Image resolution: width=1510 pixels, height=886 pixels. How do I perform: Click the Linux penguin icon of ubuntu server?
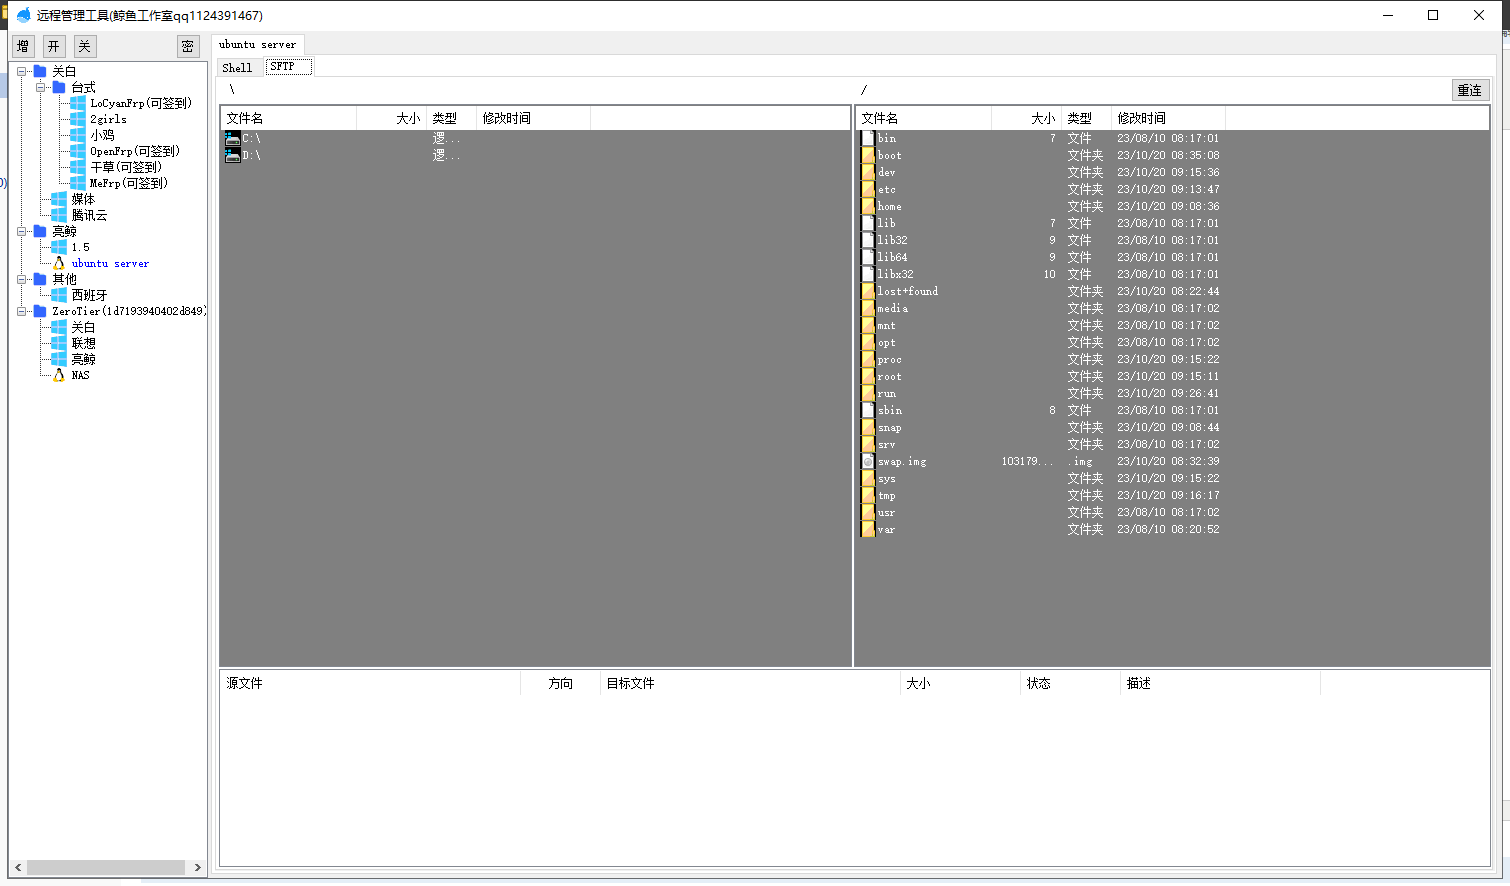click(x=59, y=263)
